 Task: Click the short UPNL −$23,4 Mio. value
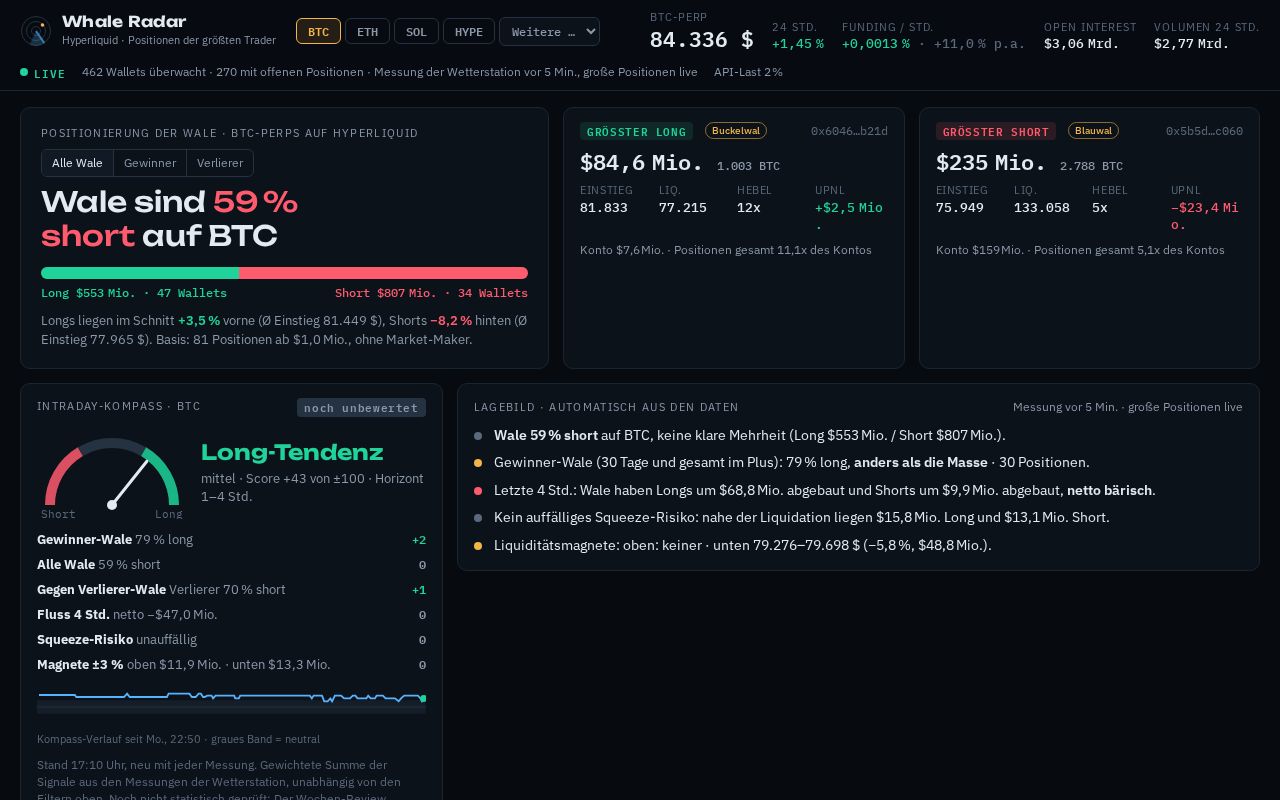(1205, 215)
